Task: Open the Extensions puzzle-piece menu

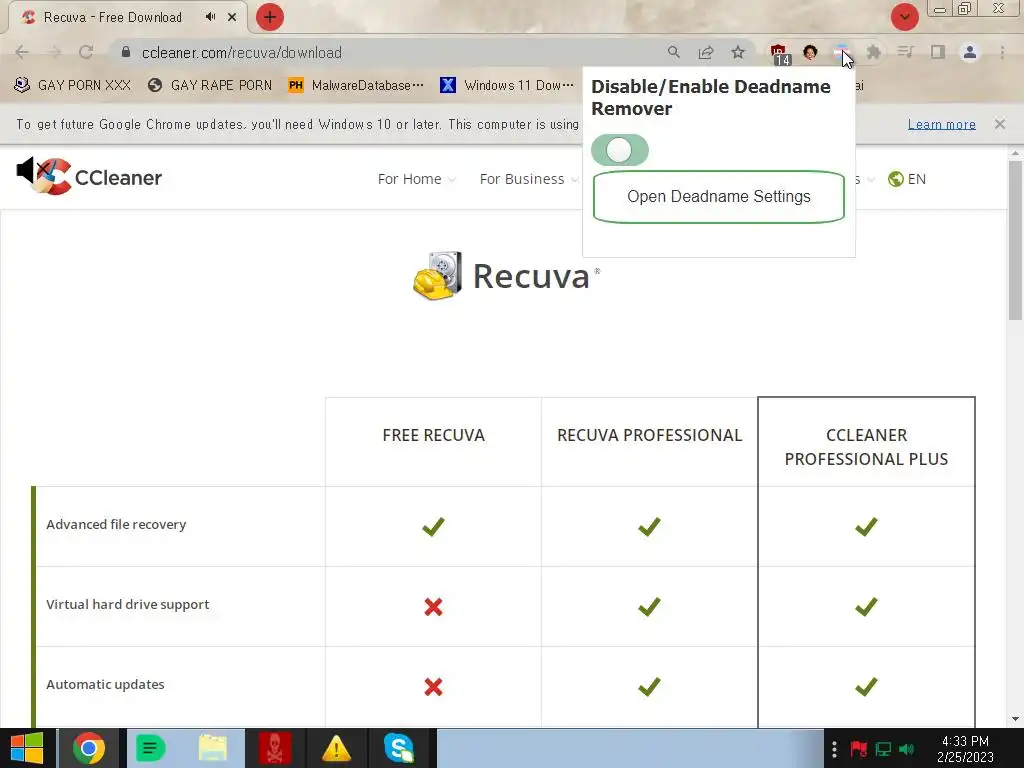Action: pyautogui.click(x=873, y=52)
